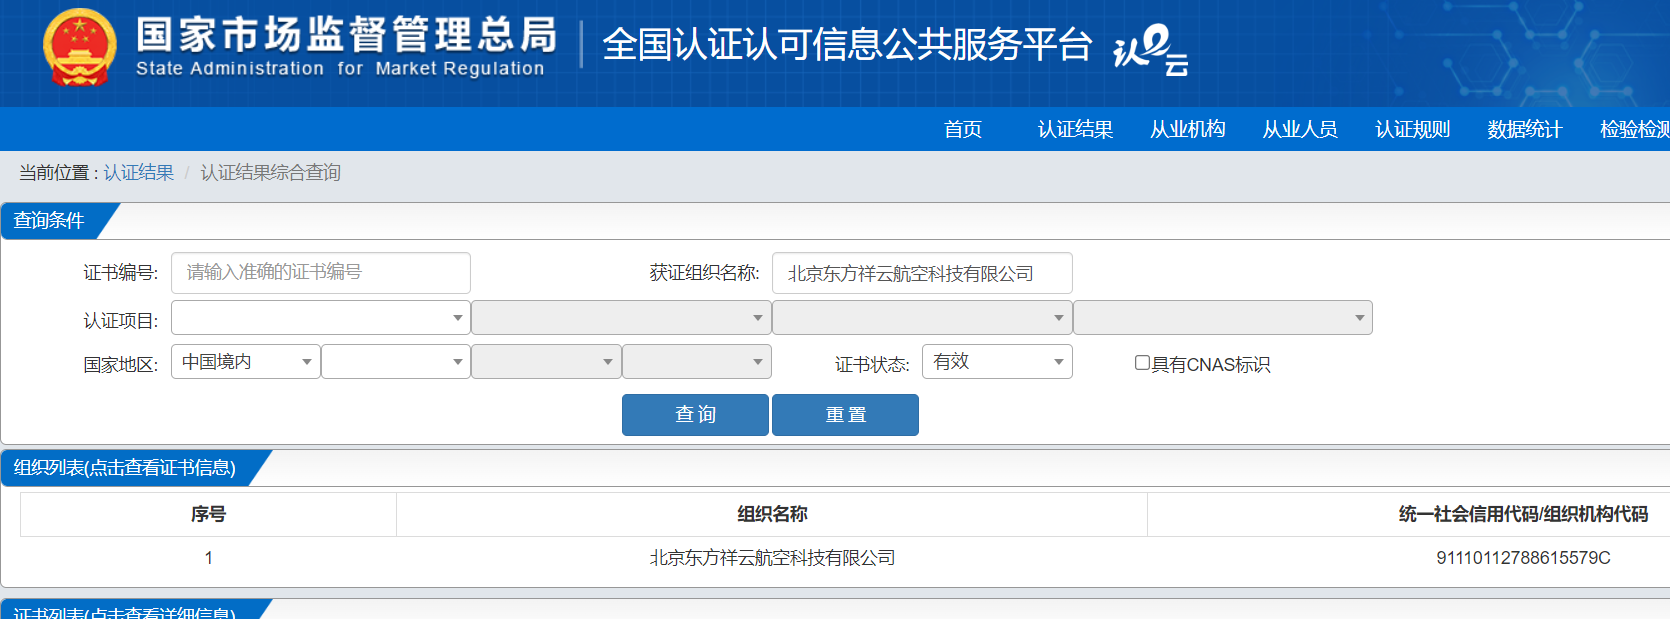This screenshot has width=1670, height=619.
Task: Click the 组织列表 section header
Action: coord(125,468)
